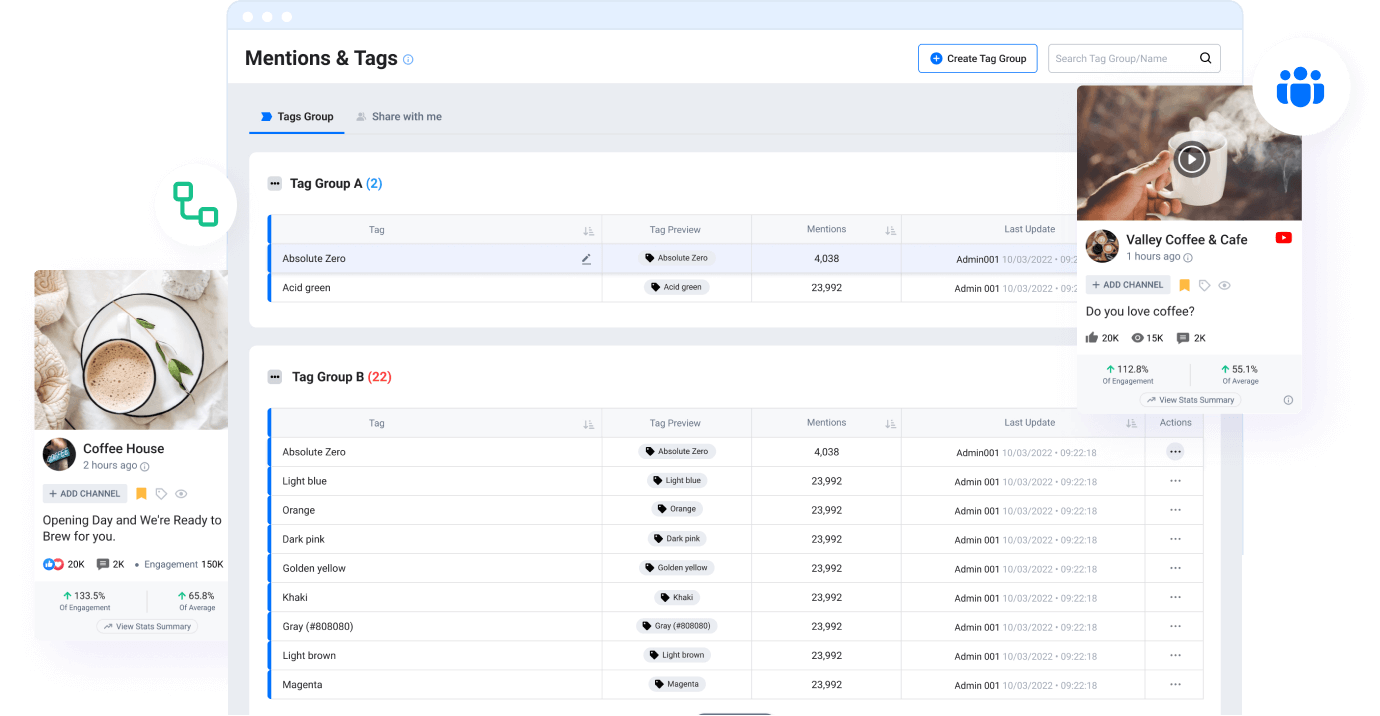Bookmark the Valley Coffee & Cafe post
The image size is (1380, 716).
(x=1184, y=285)
